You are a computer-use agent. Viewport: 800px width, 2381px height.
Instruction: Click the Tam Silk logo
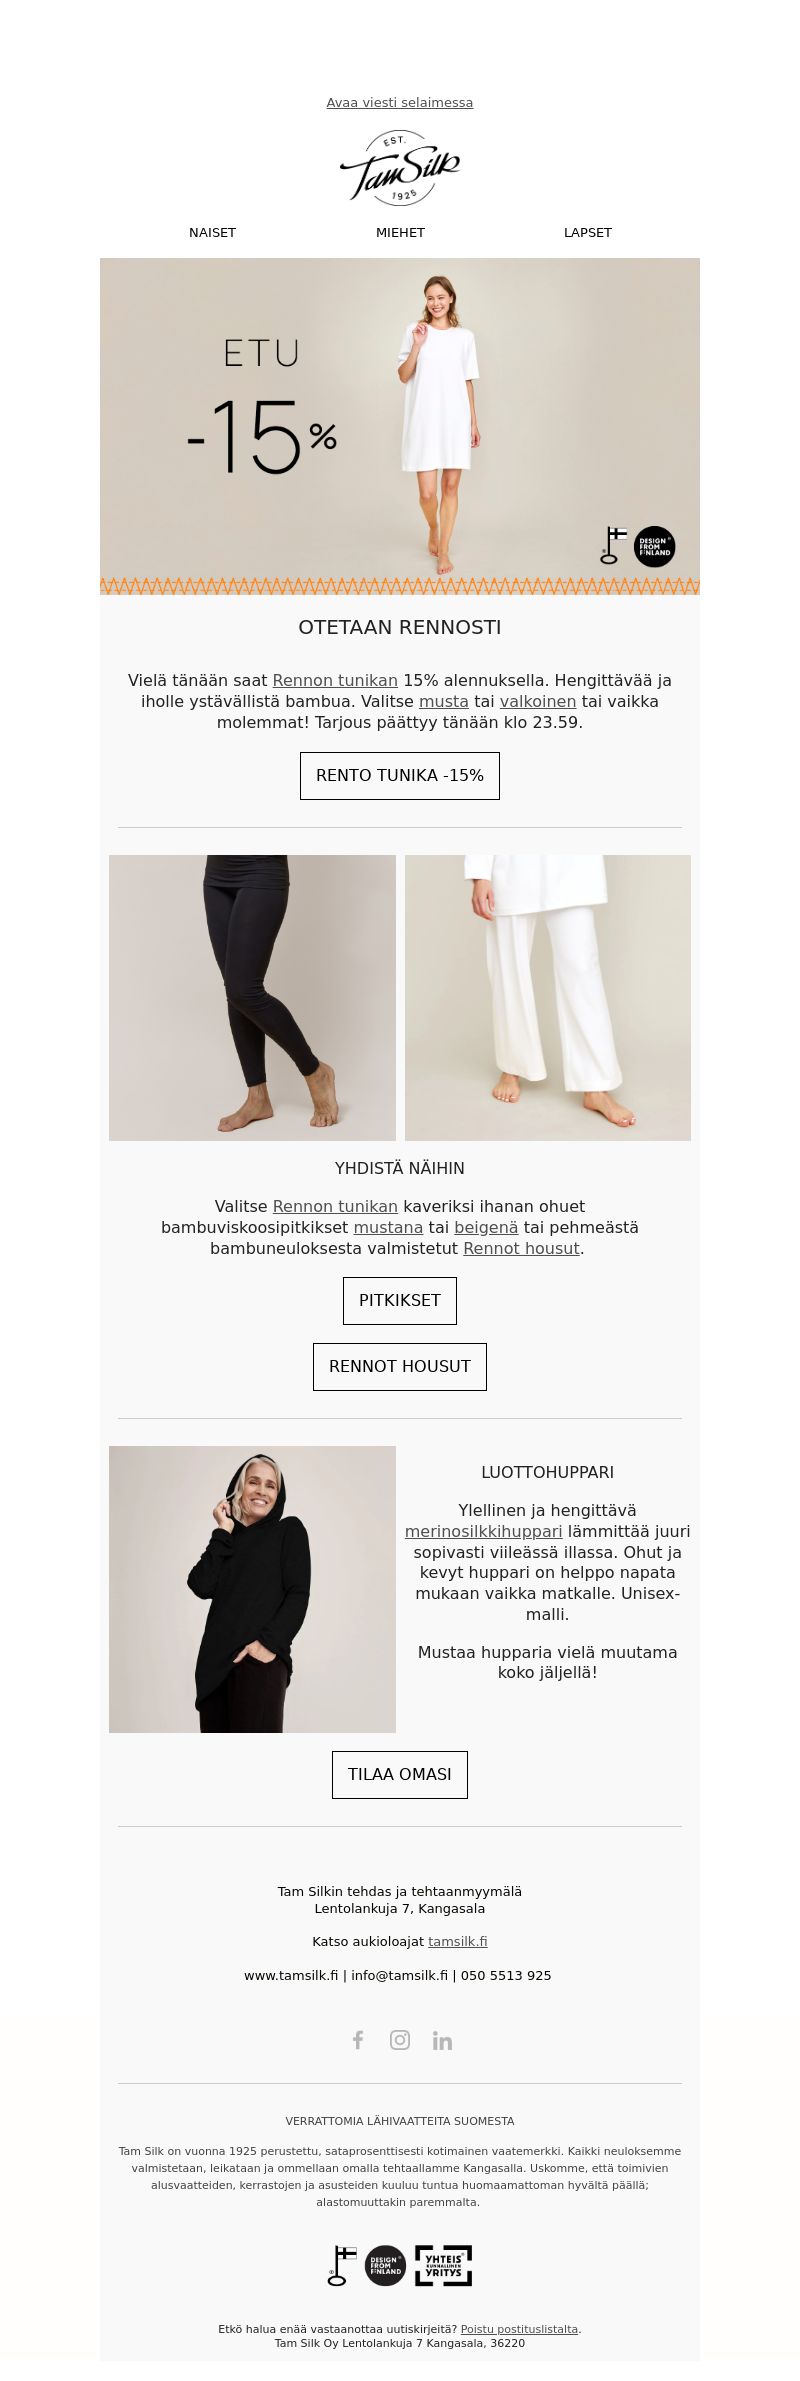tap(400, 168)
